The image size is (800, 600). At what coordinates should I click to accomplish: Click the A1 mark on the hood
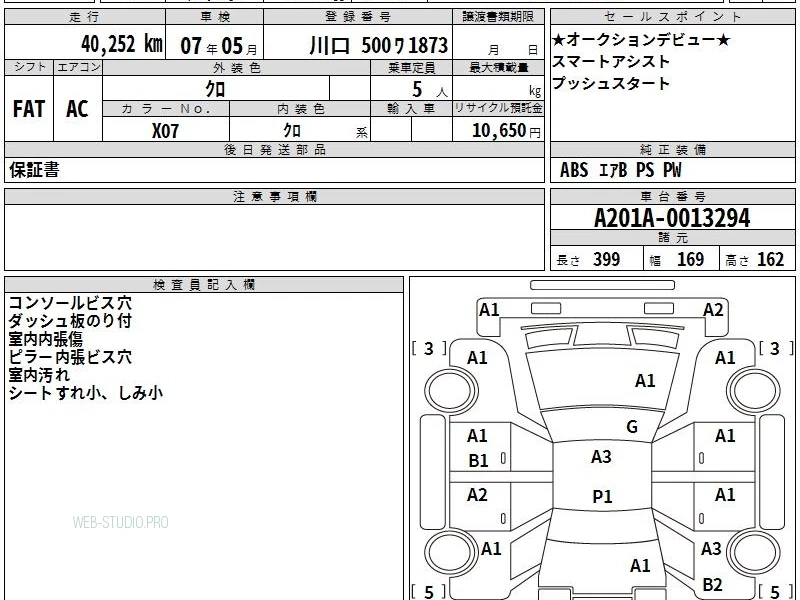[645, 381]
